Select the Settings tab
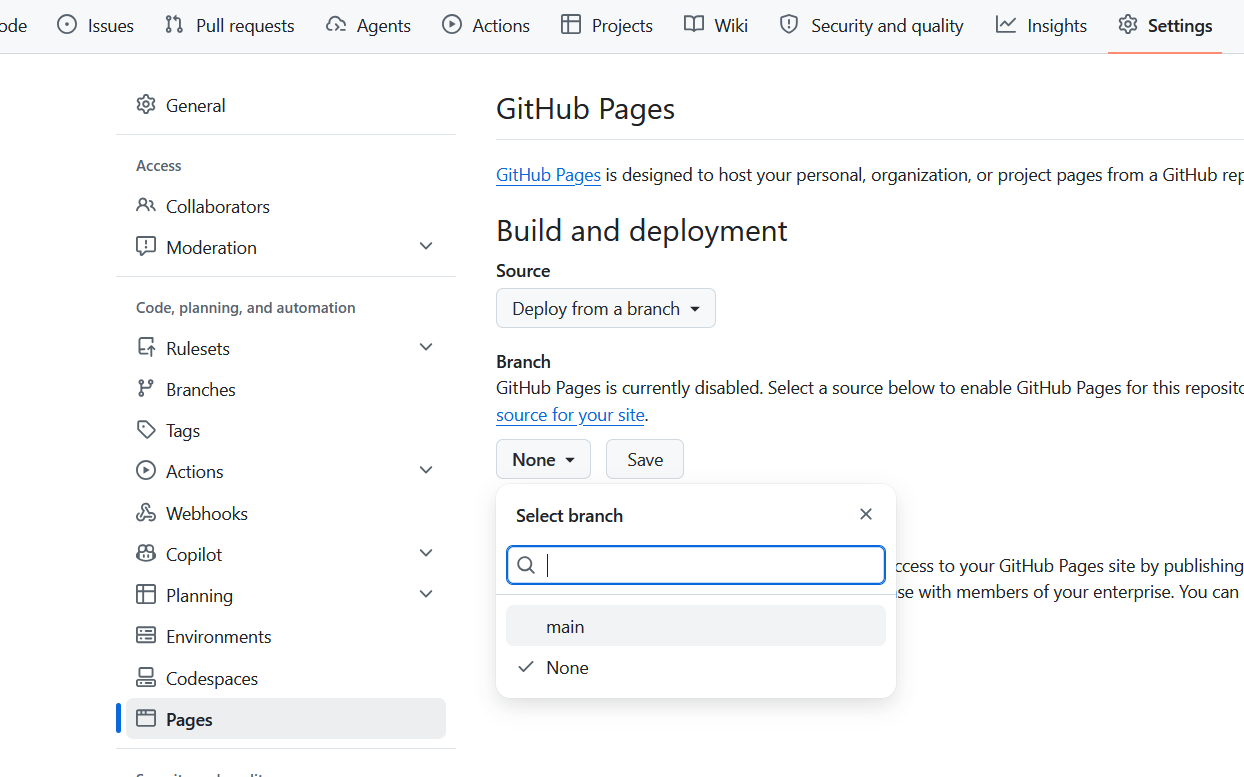The width and height of the screenshot is (1244, 777). click(x=1165, y=26)
